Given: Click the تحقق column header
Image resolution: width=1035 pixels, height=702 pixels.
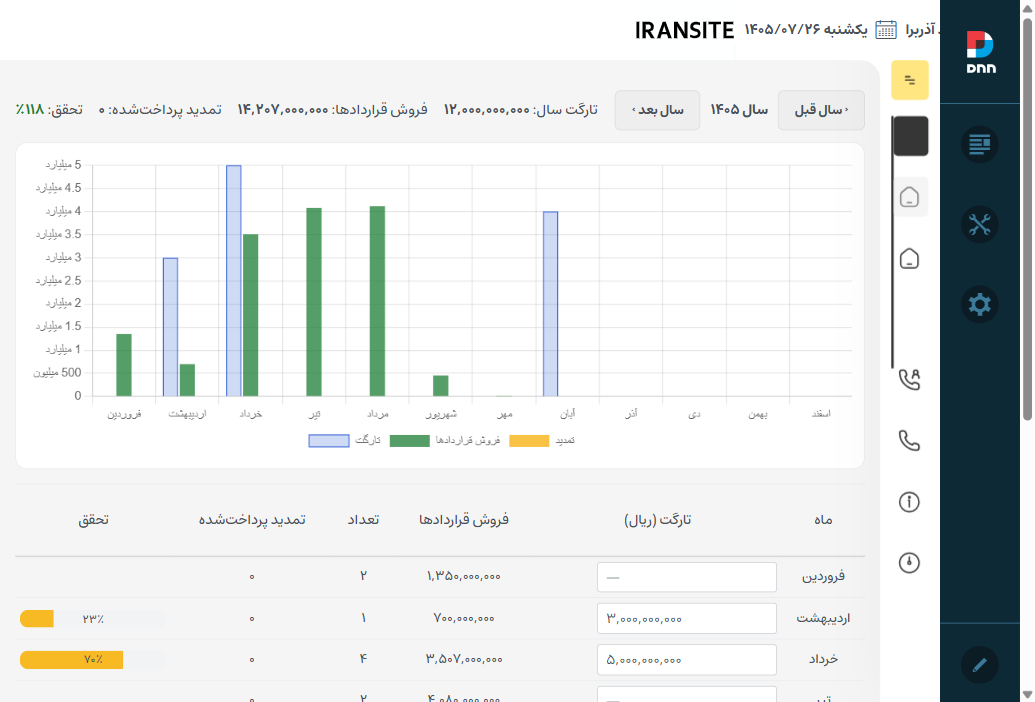Looking at the screenshot, I should [x=93, y=520].
